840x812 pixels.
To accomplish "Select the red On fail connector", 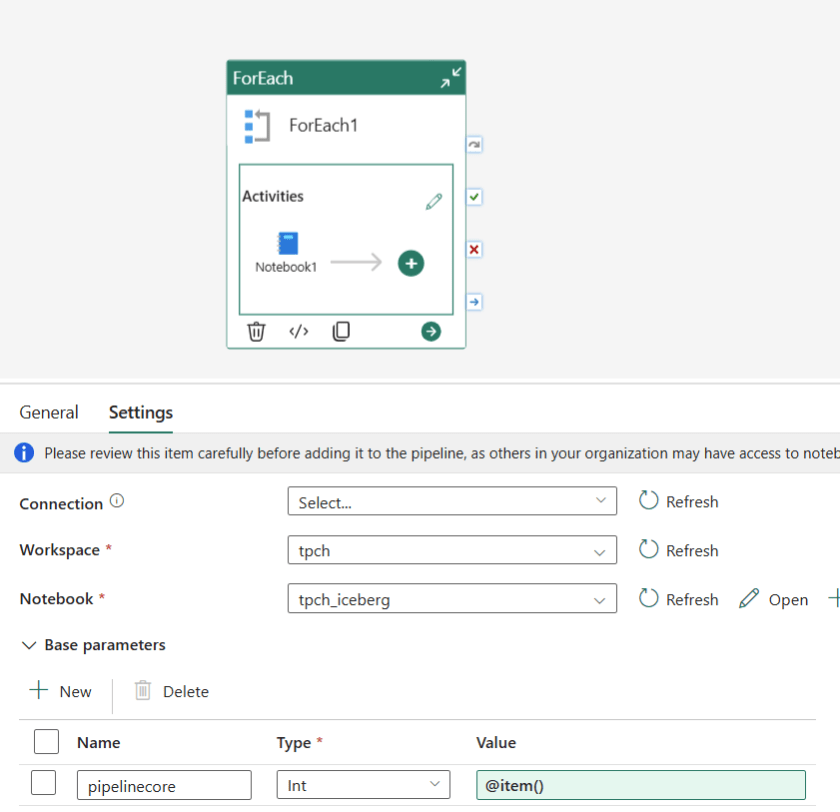I will click(473, 249).
